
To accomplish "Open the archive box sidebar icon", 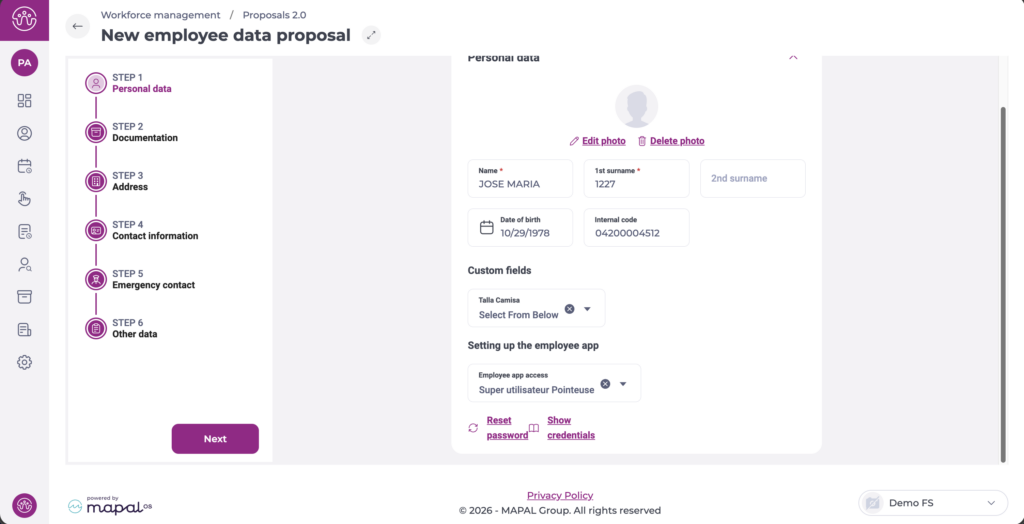I will pos(25,297).
